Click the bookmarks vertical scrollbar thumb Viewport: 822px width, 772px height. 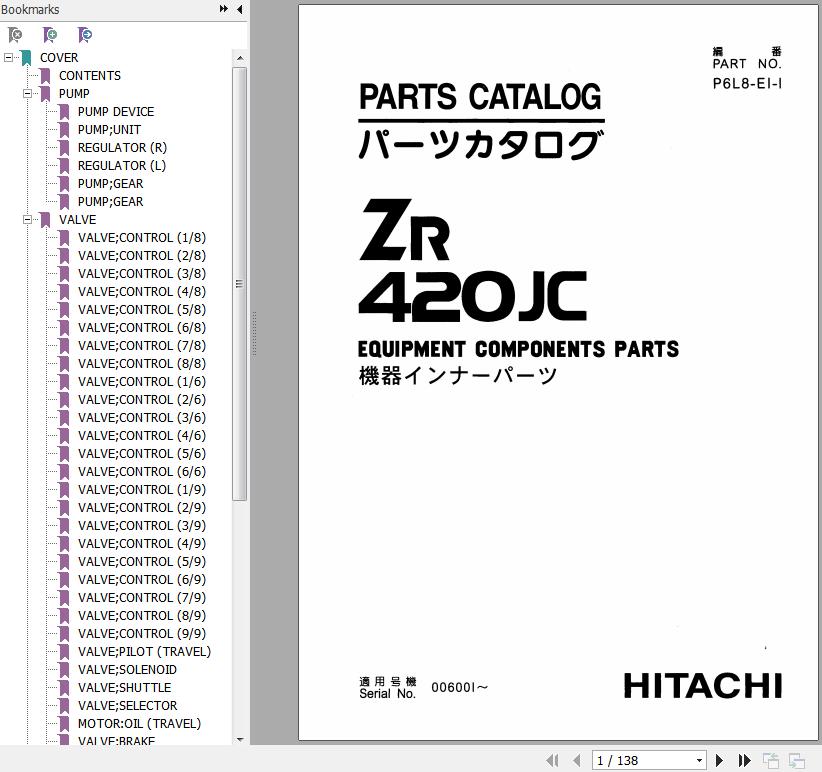pos(240,284)
